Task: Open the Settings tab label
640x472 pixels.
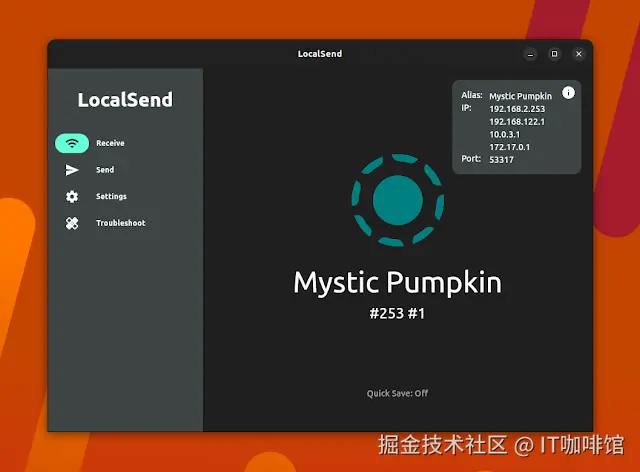Action: click(111, 196)
